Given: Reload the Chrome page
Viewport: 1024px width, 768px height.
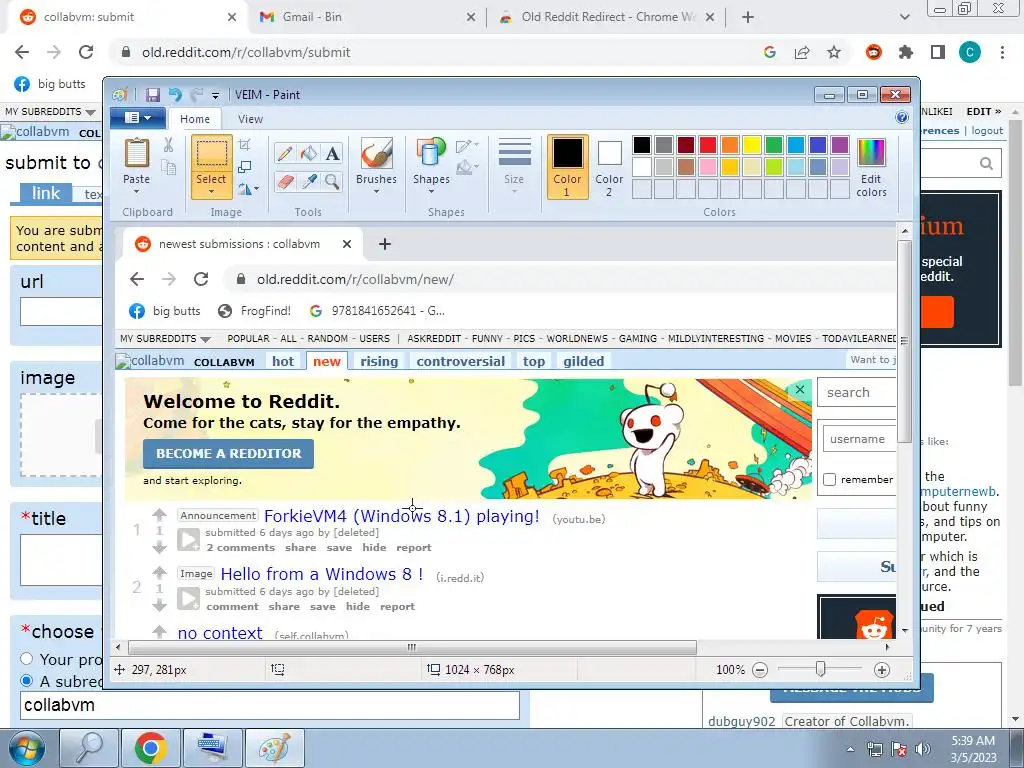Looking at the screenshot, I should [86, 52].
